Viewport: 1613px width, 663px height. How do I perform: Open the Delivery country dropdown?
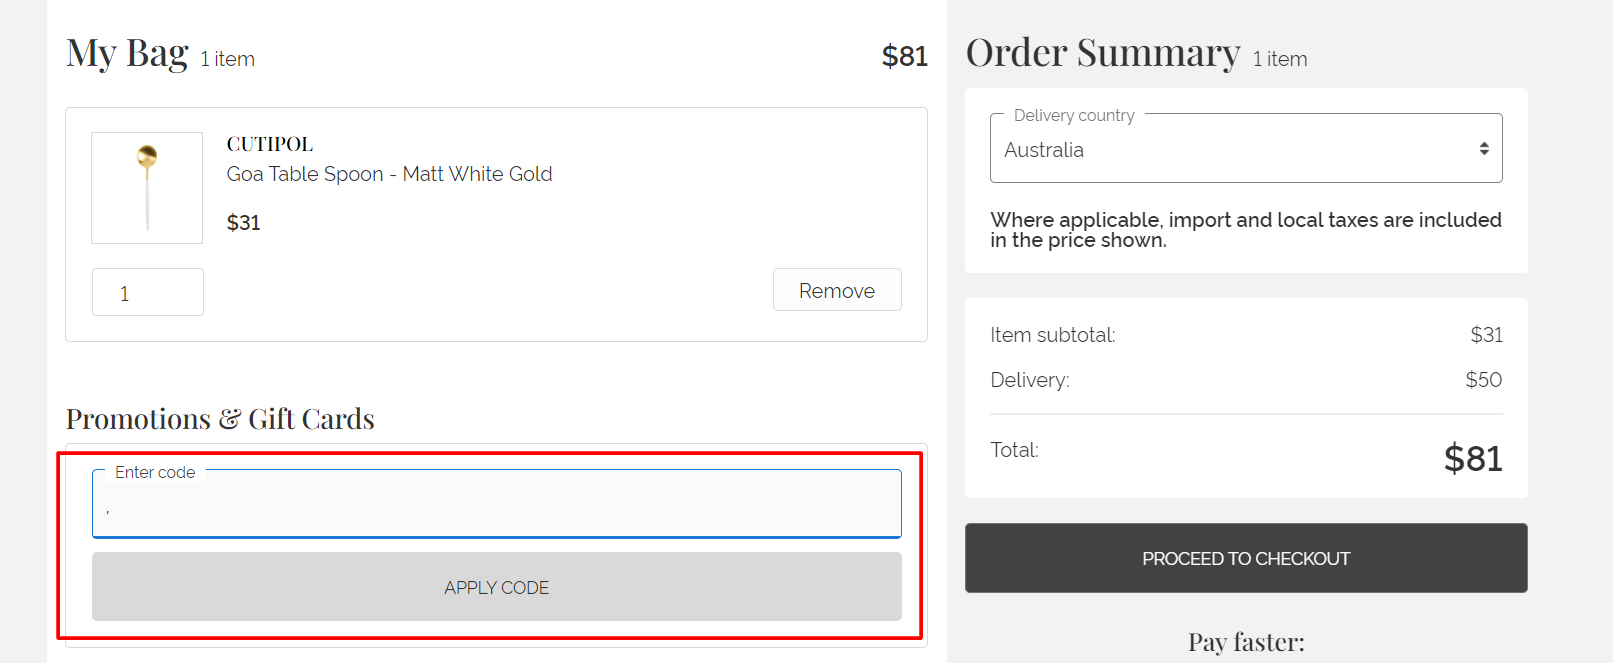pyautogui.click(x=1245, y=149)
